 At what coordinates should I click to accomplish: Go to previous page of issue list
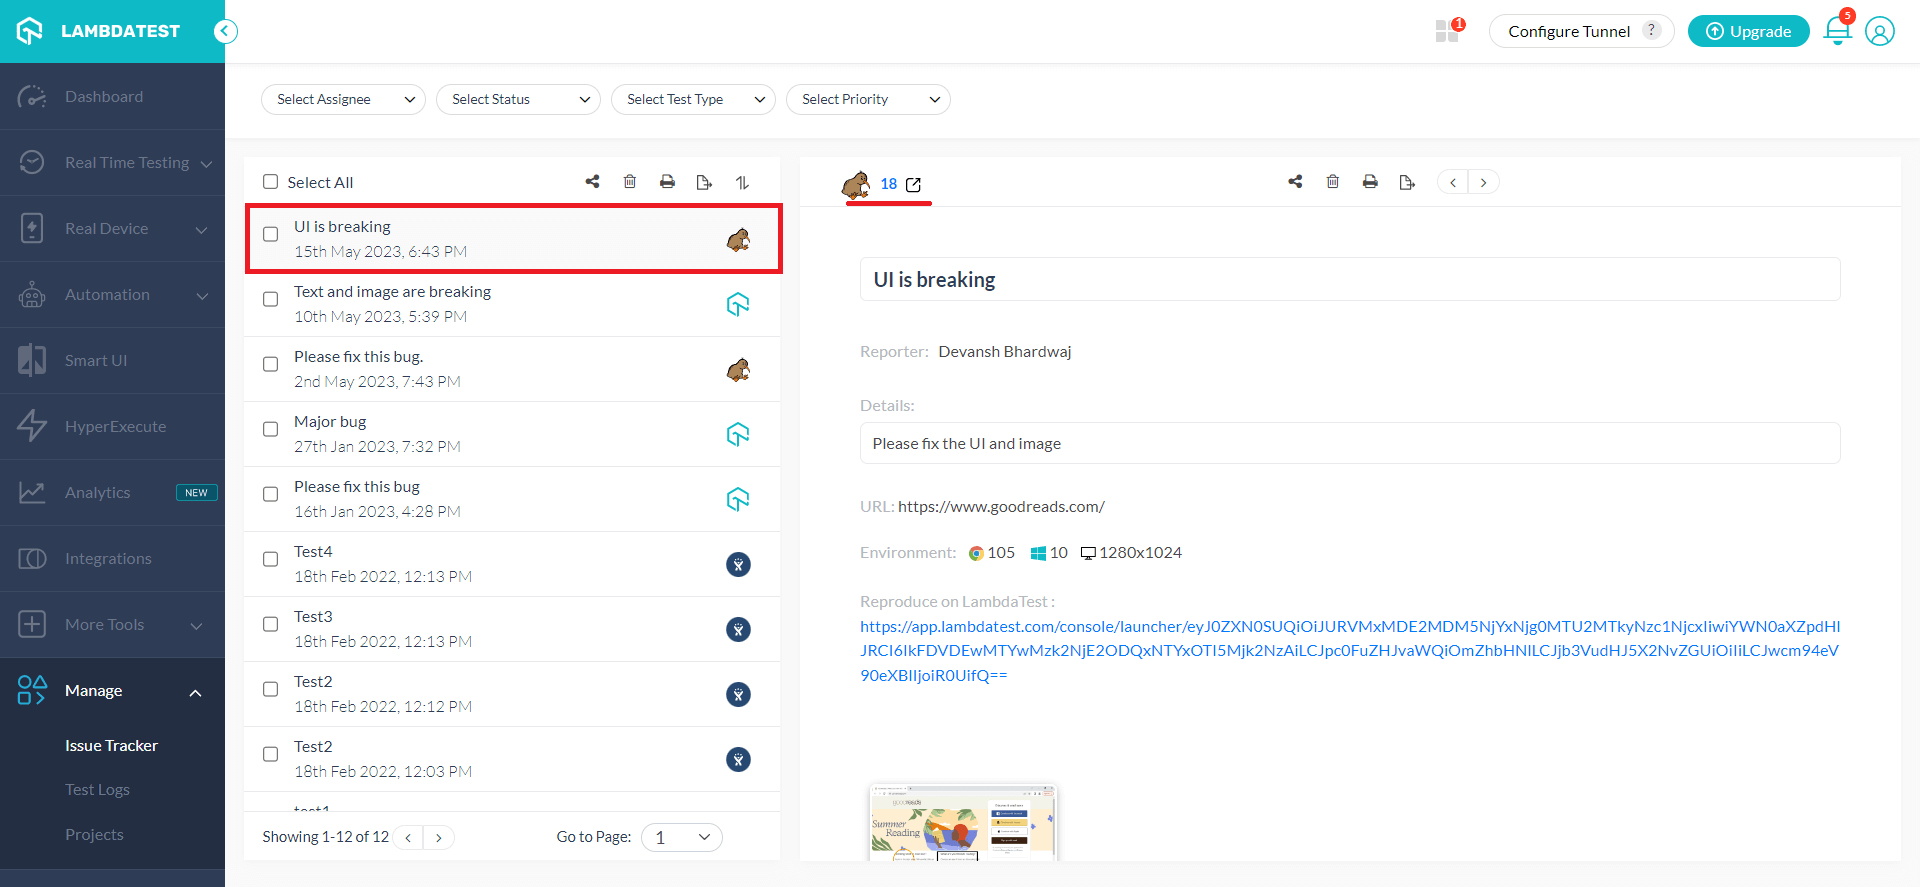pos(408,837)
